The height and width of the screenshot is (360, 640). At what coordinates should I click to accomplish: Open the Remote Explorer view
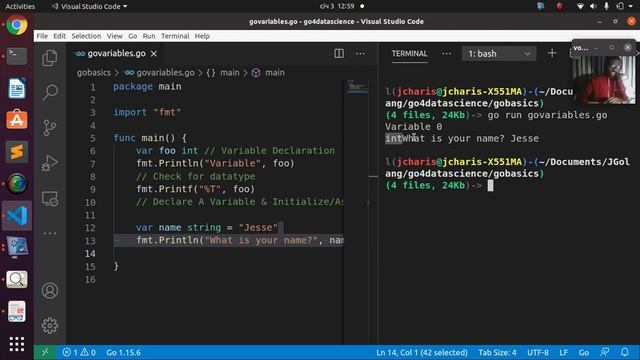pos(50,199)
